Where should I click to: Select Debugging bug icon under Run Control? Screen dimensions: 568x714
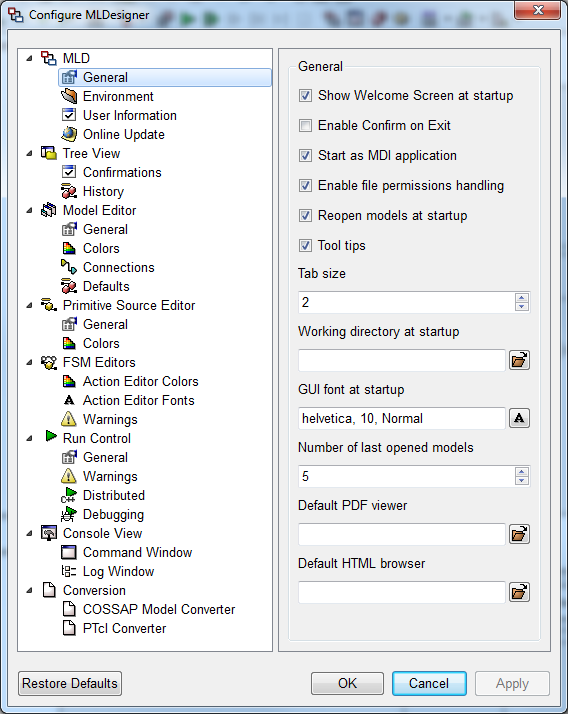(69, 514)
